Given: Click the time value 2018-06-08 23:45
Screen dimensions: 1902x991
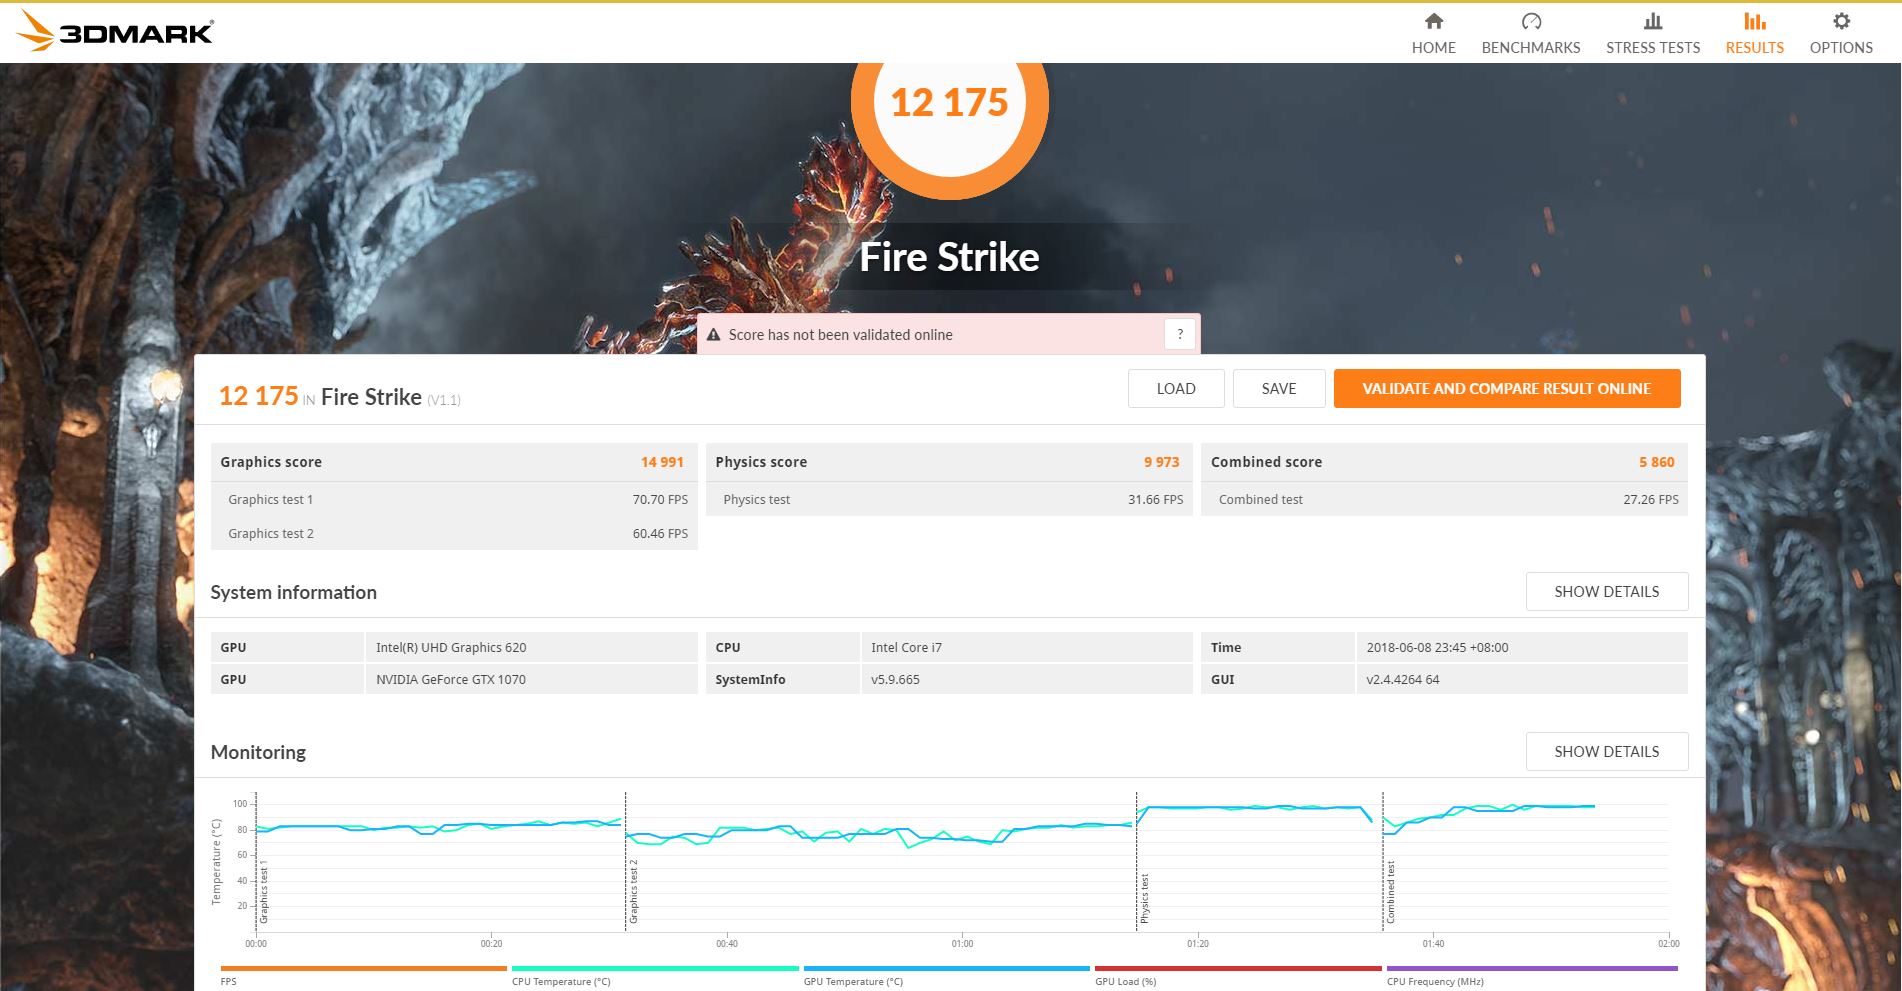Looking at the screenshot, I should tap(1521, 647).
